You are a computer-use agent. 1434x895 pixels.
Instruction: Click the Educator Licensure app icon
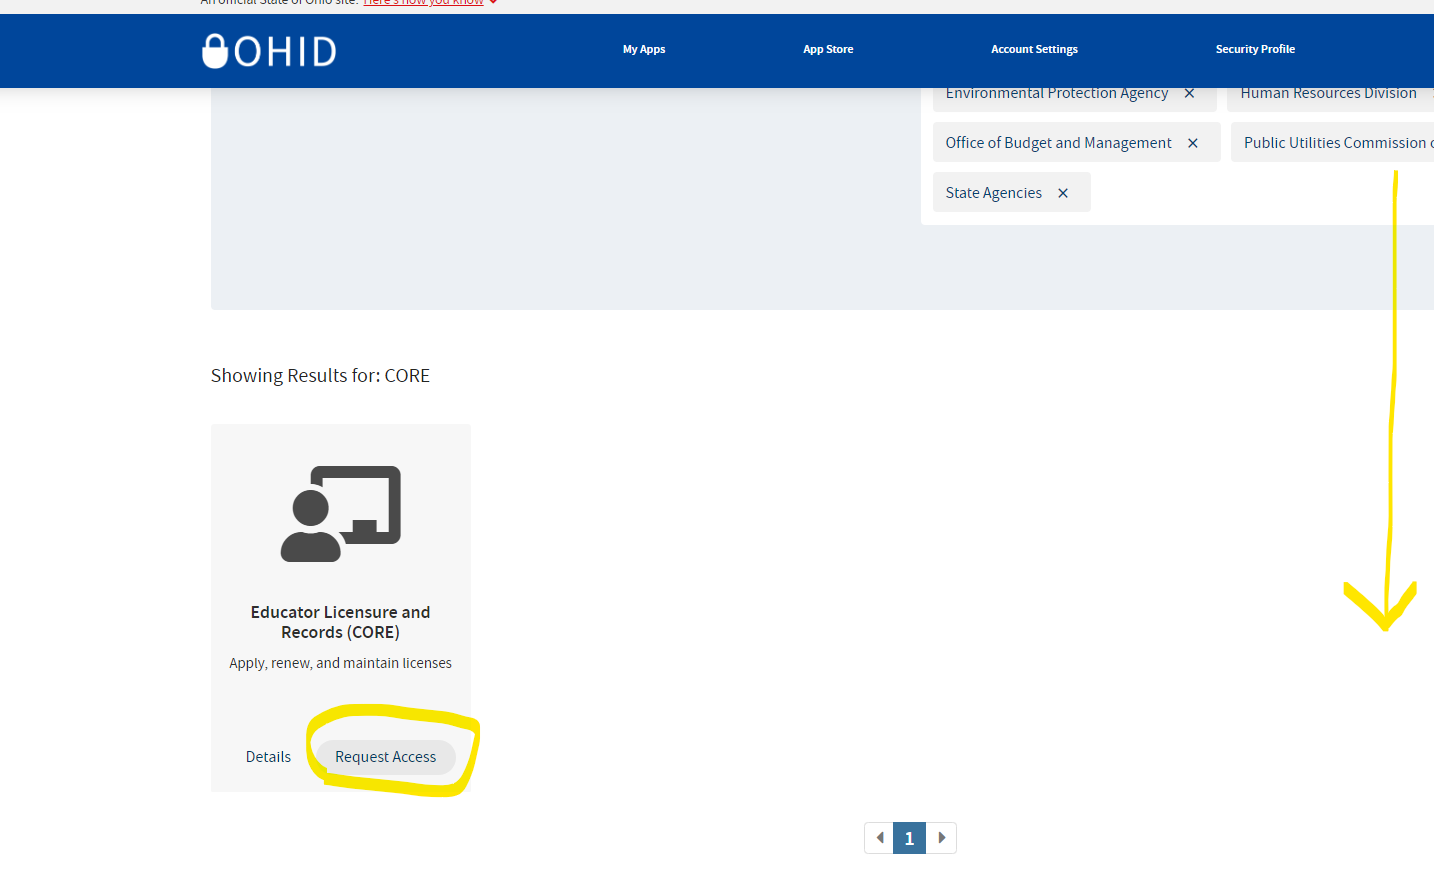point(340,512)
